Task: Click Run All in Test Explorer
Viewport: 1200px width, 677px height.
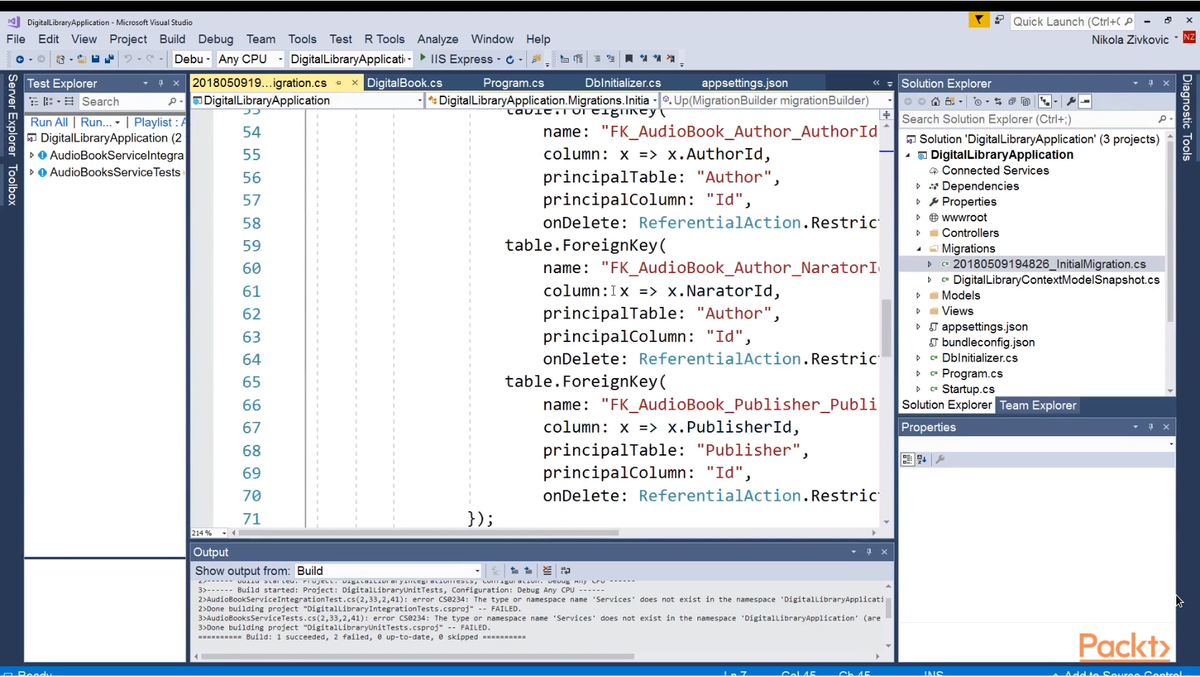Action: (49, 122)
